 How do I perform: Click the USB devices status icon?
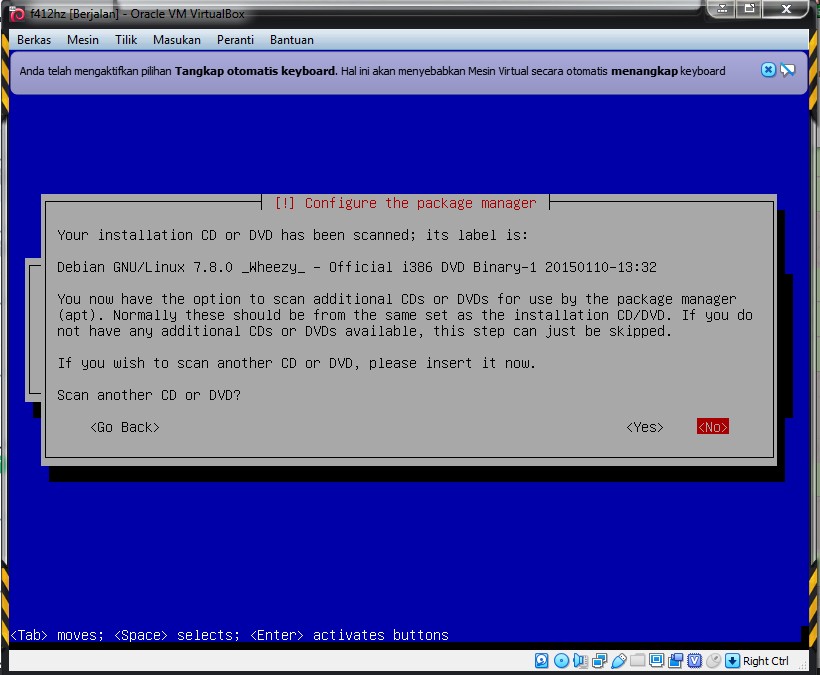[x=618, y=661]
